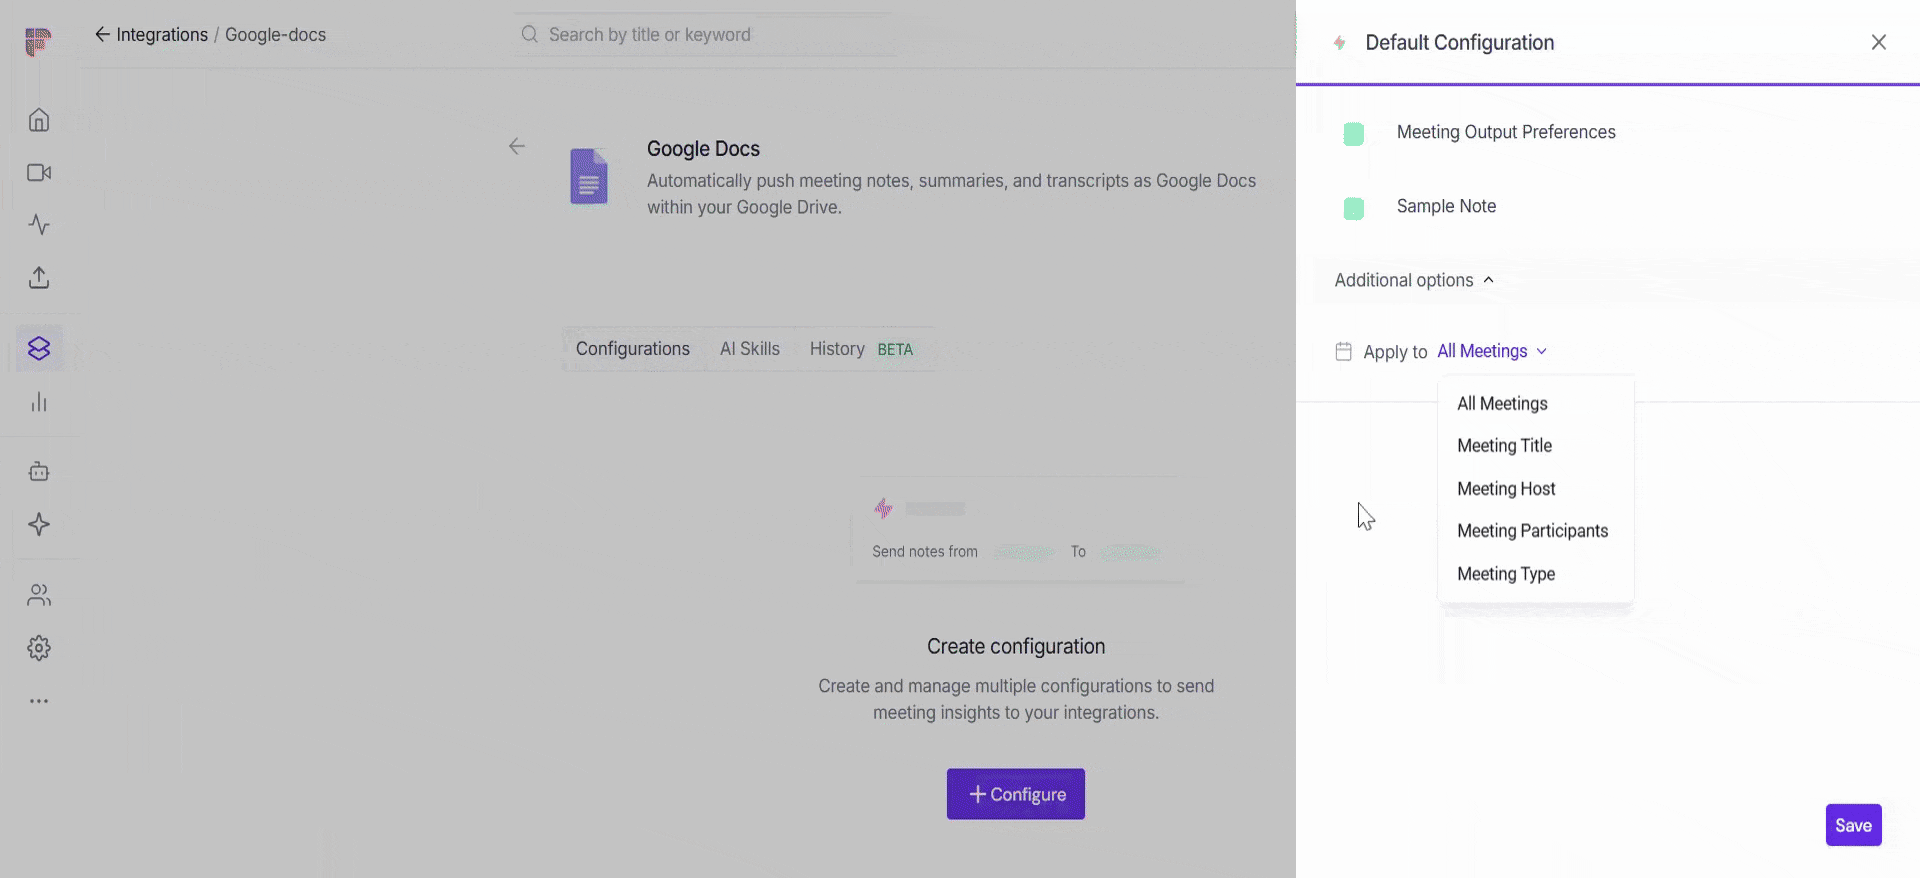The width and height of the screenshot is (1920, 878).
Task: Open the team members icon
Action: pyautogui.click(x=39, y=596)
